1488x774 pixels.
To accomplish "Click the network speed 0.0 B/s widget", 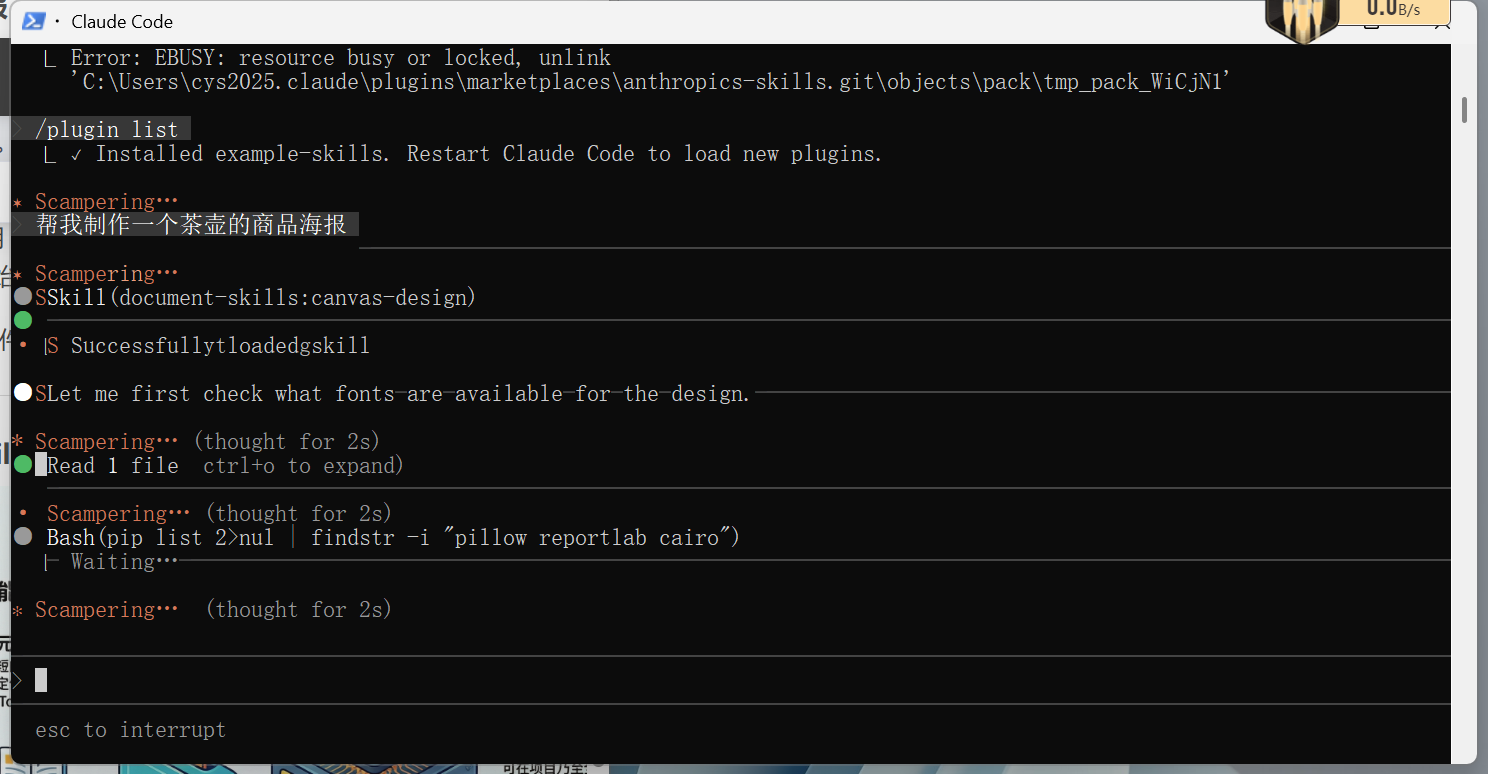I will [x=1394, y=9].
